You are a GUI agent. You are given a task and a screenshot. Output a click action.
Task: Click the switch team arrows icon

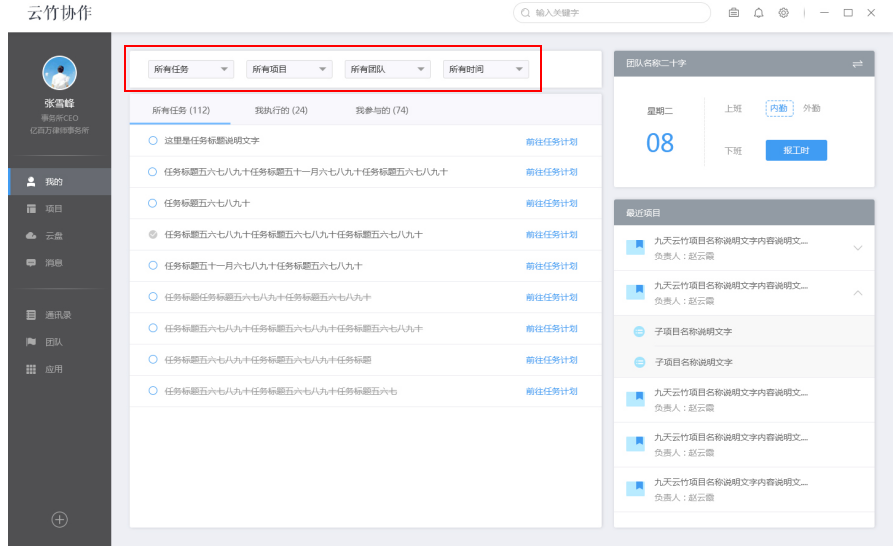[857, 63]
